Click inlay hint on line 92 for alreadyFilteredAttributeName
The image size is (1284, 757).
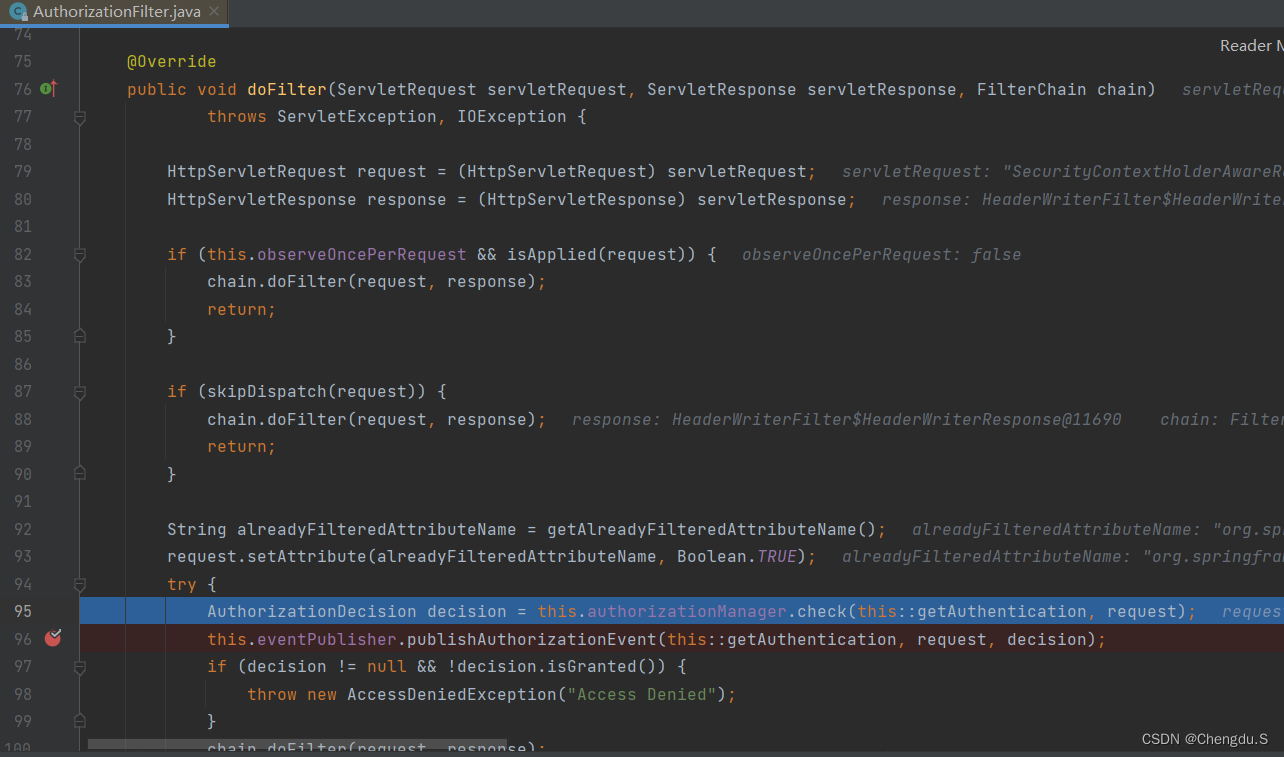[1098, 529]
